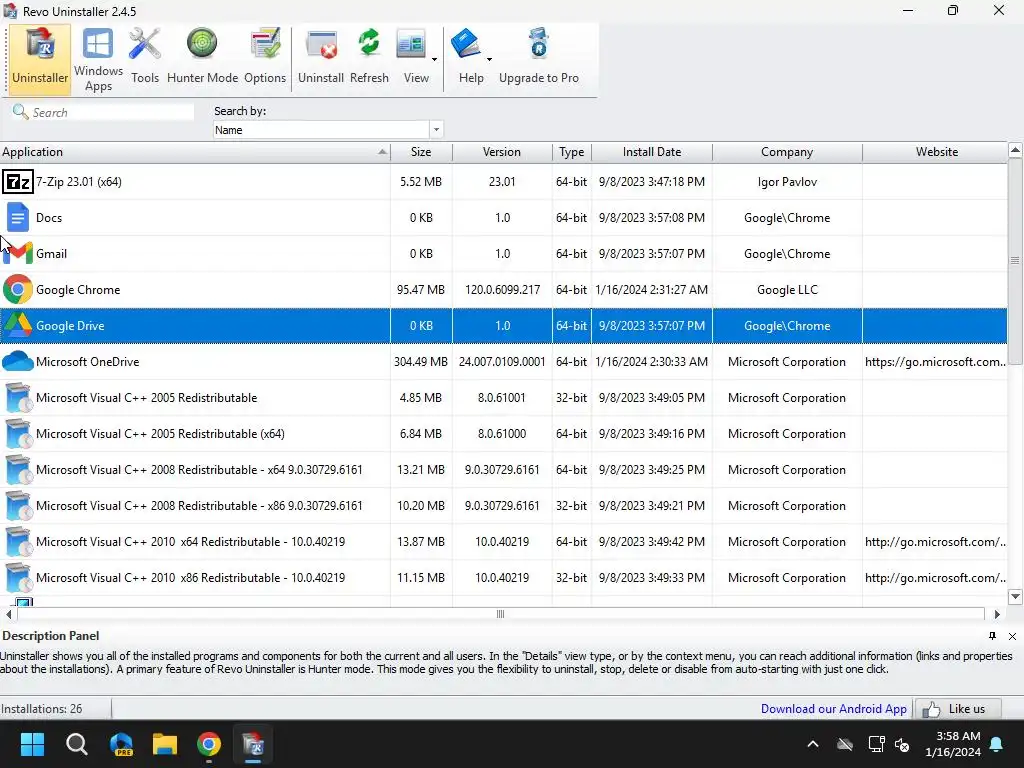Open taskbar Search
Viewport: 1024px width, 768px height.
pyautogui.click(x=76, y=744)
